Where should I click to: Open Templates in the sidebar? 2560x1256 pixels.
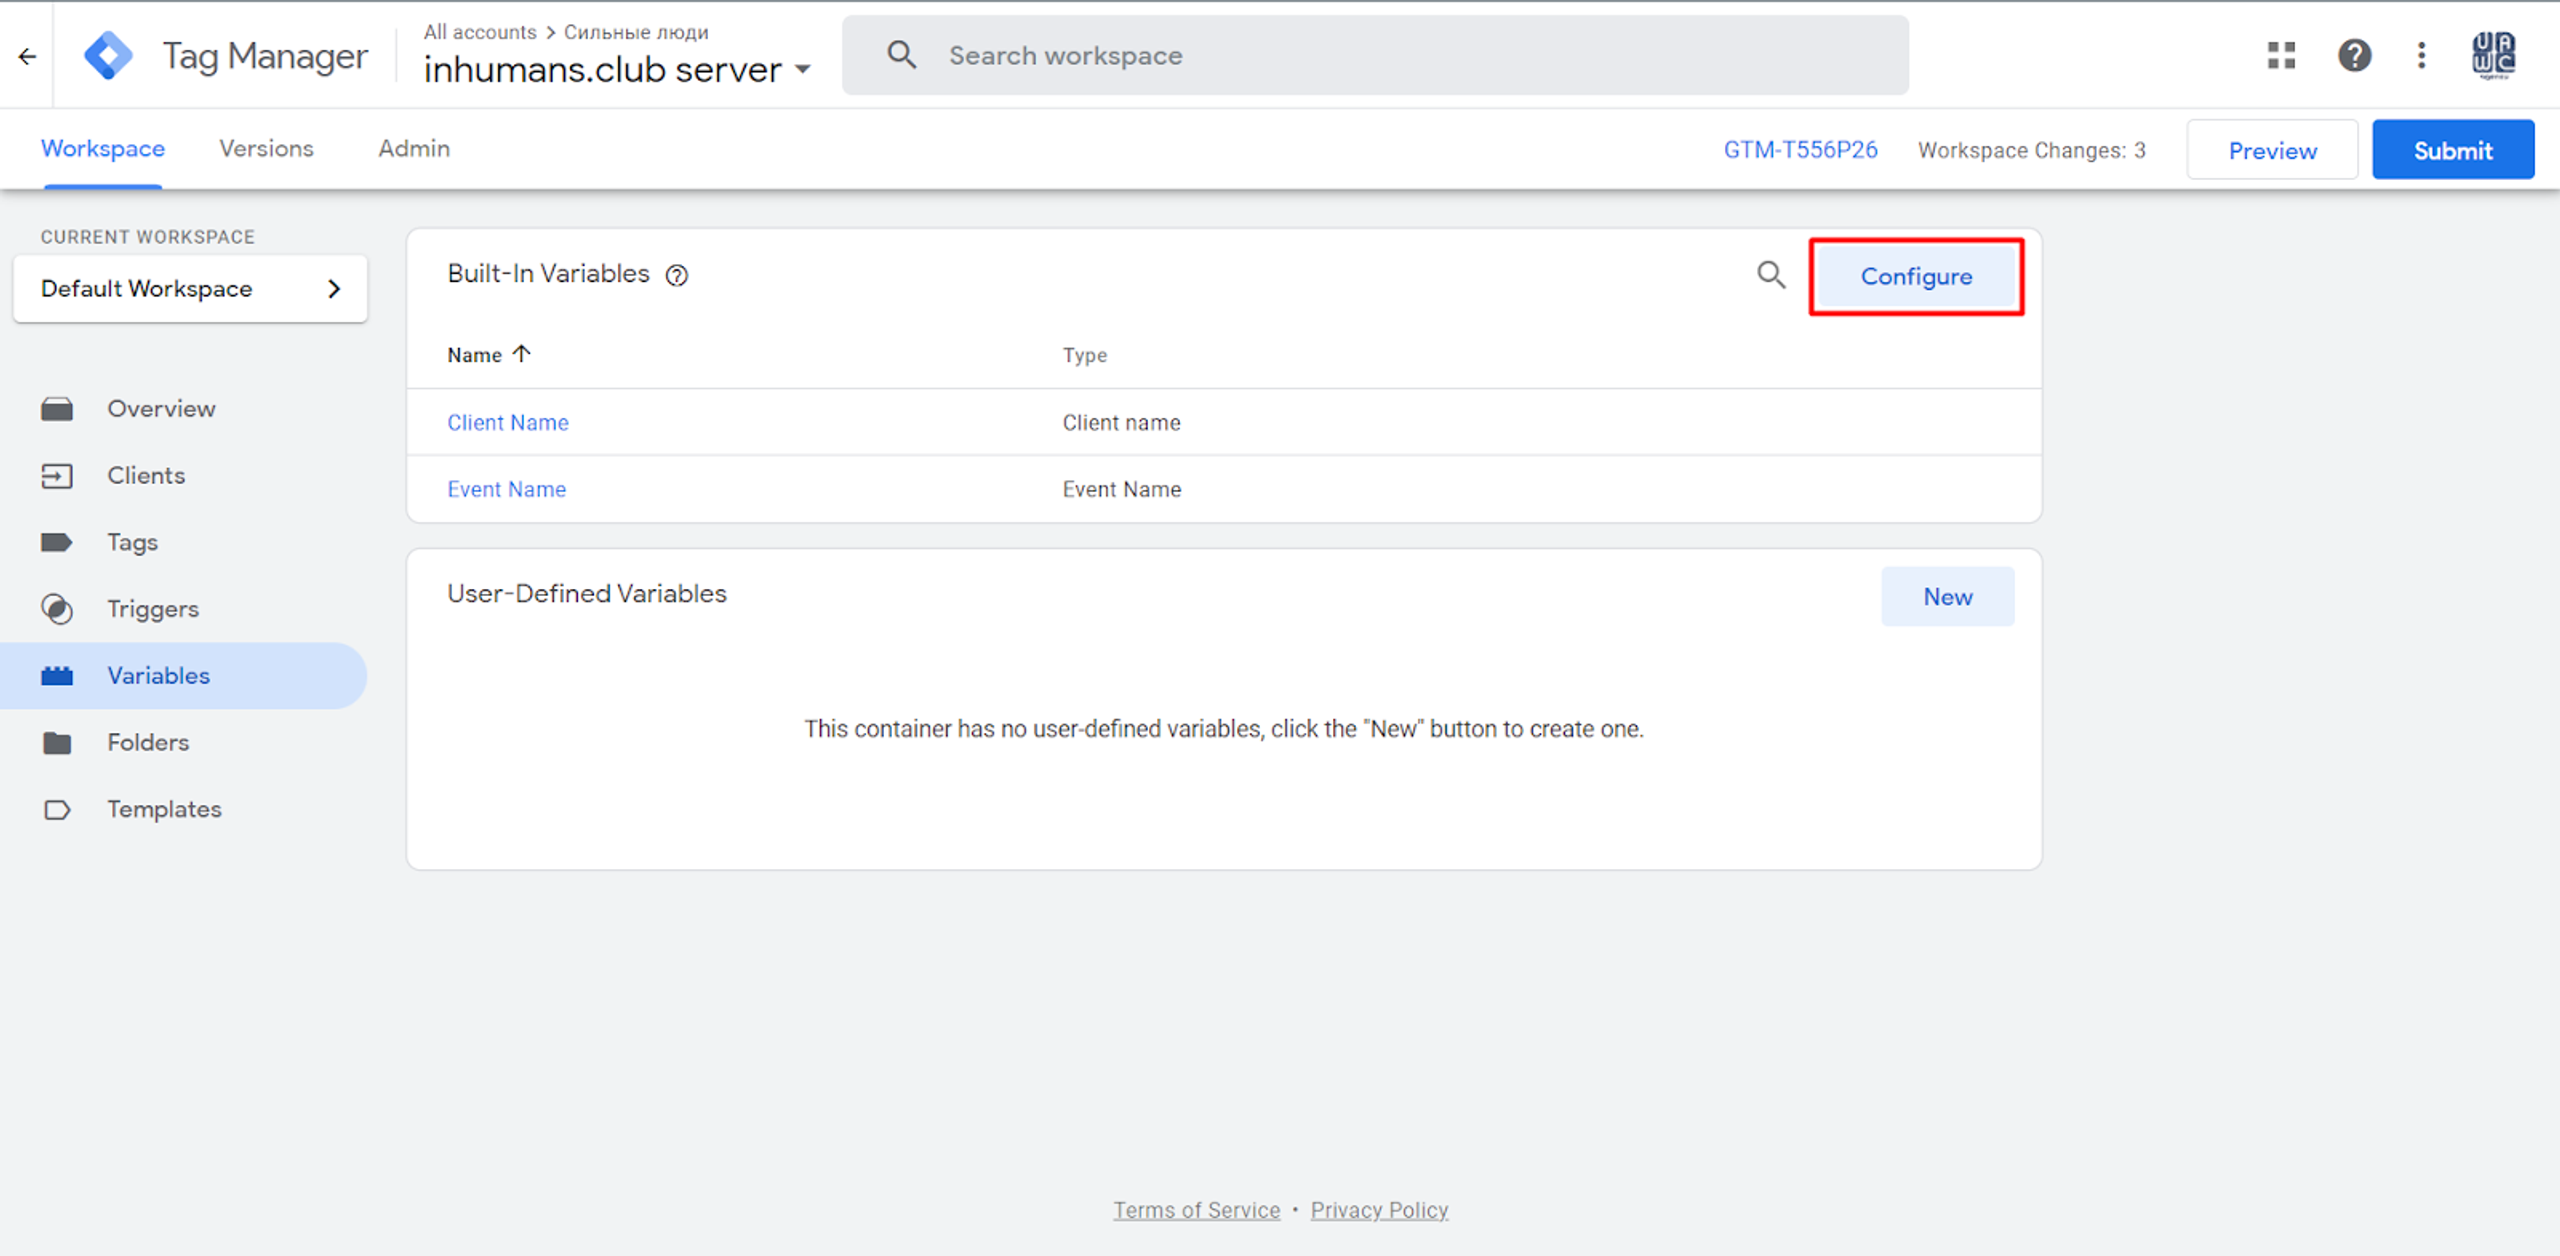pyautogui.click(x=164, y=809)
